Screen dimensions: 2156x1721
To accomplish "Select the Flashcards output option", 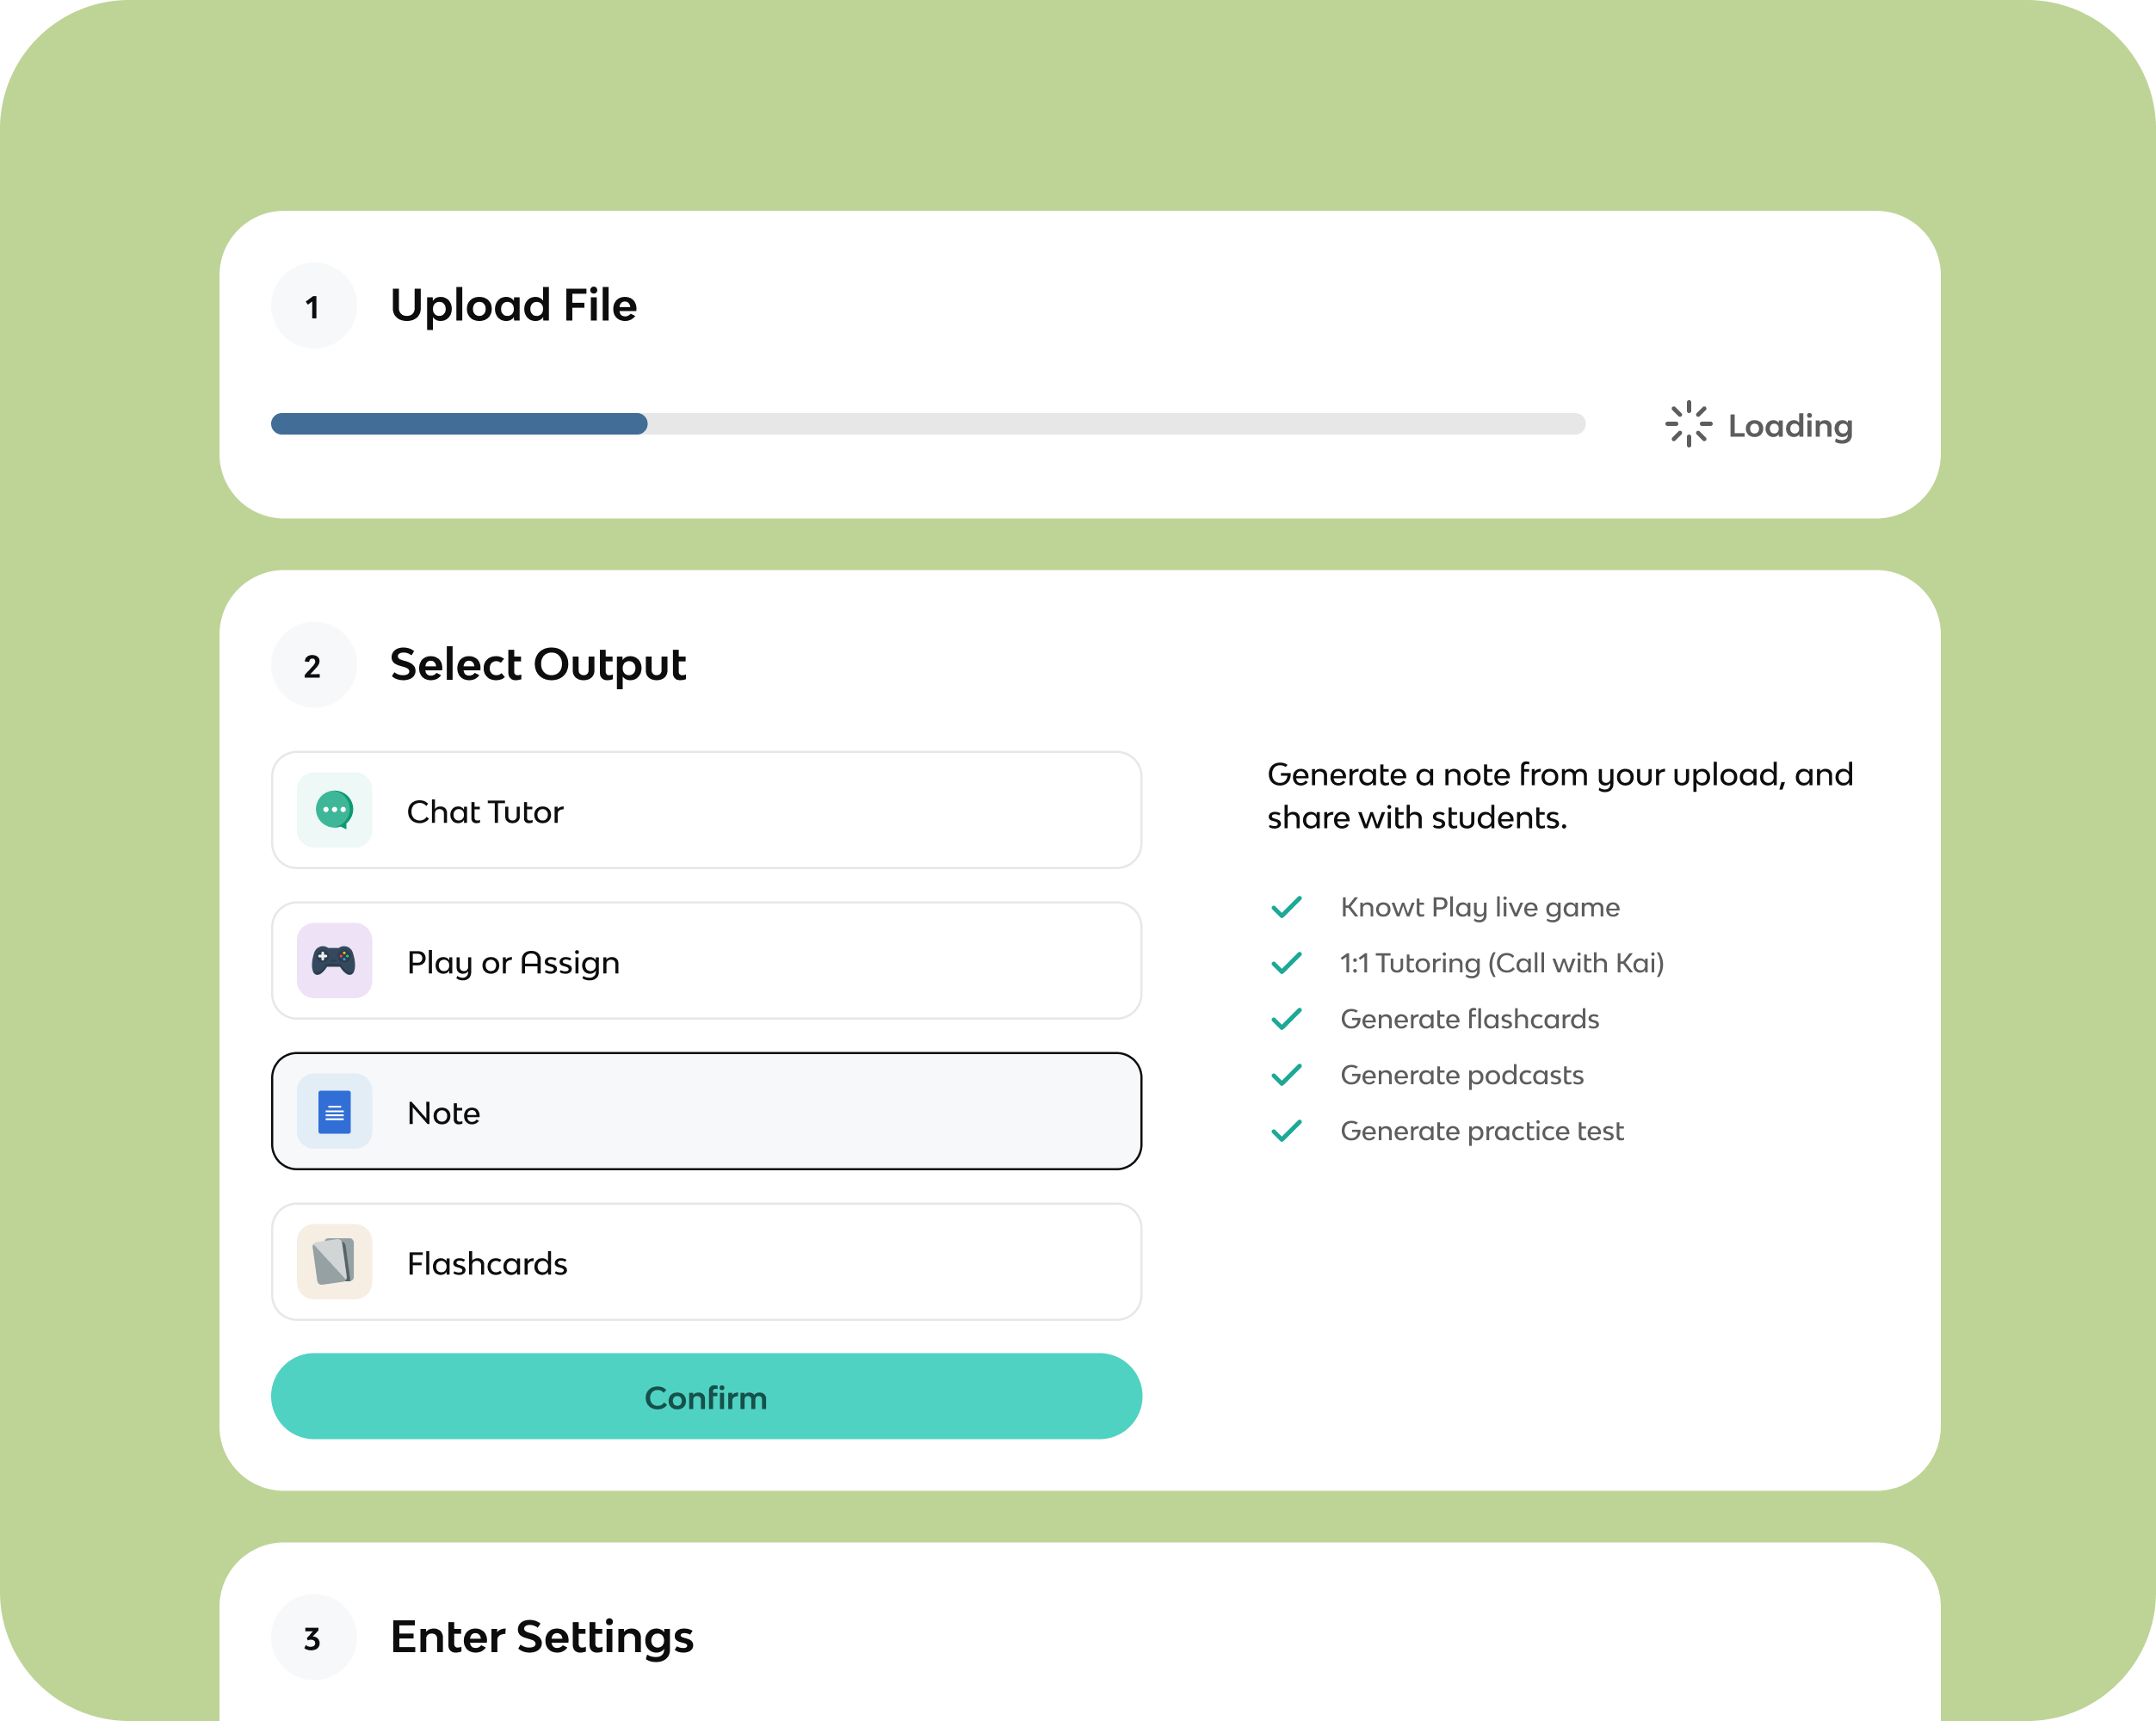I will (x=705, y=1262).
